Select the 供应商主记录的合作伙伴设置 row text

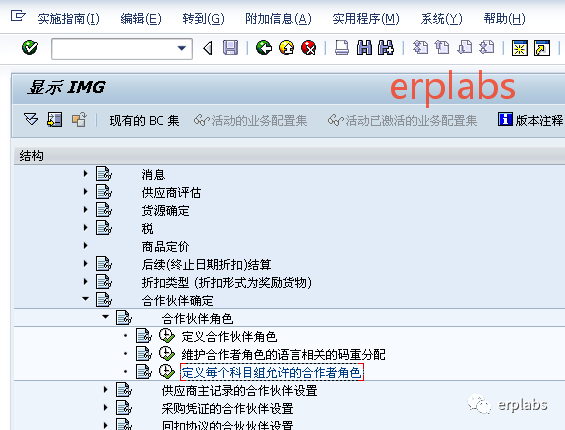(239, 391)
